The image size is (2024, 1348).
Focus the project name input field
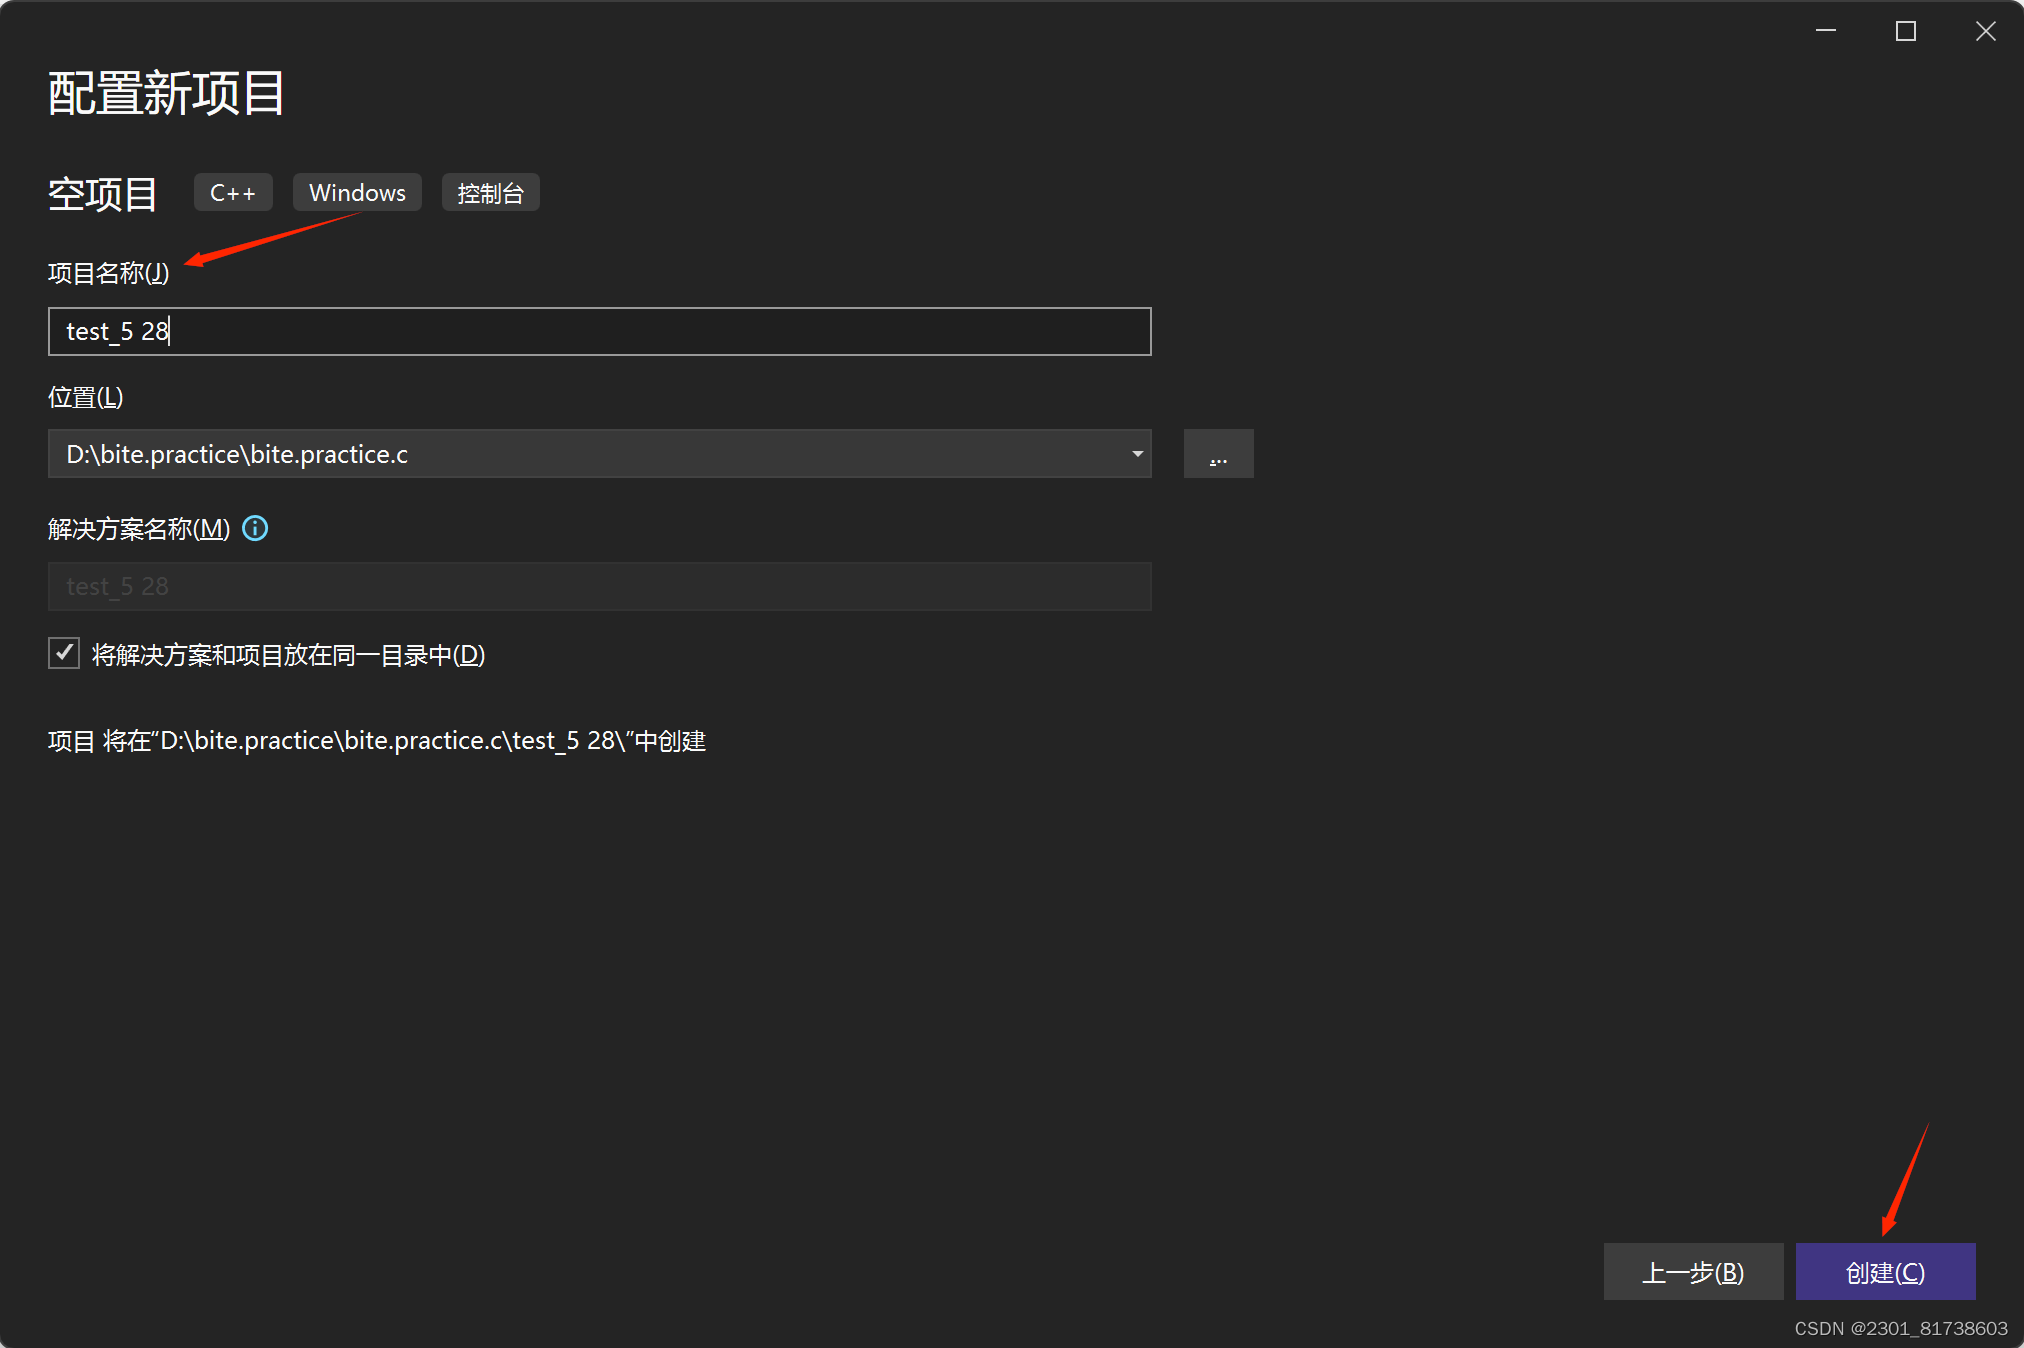(x=600, y=331)
